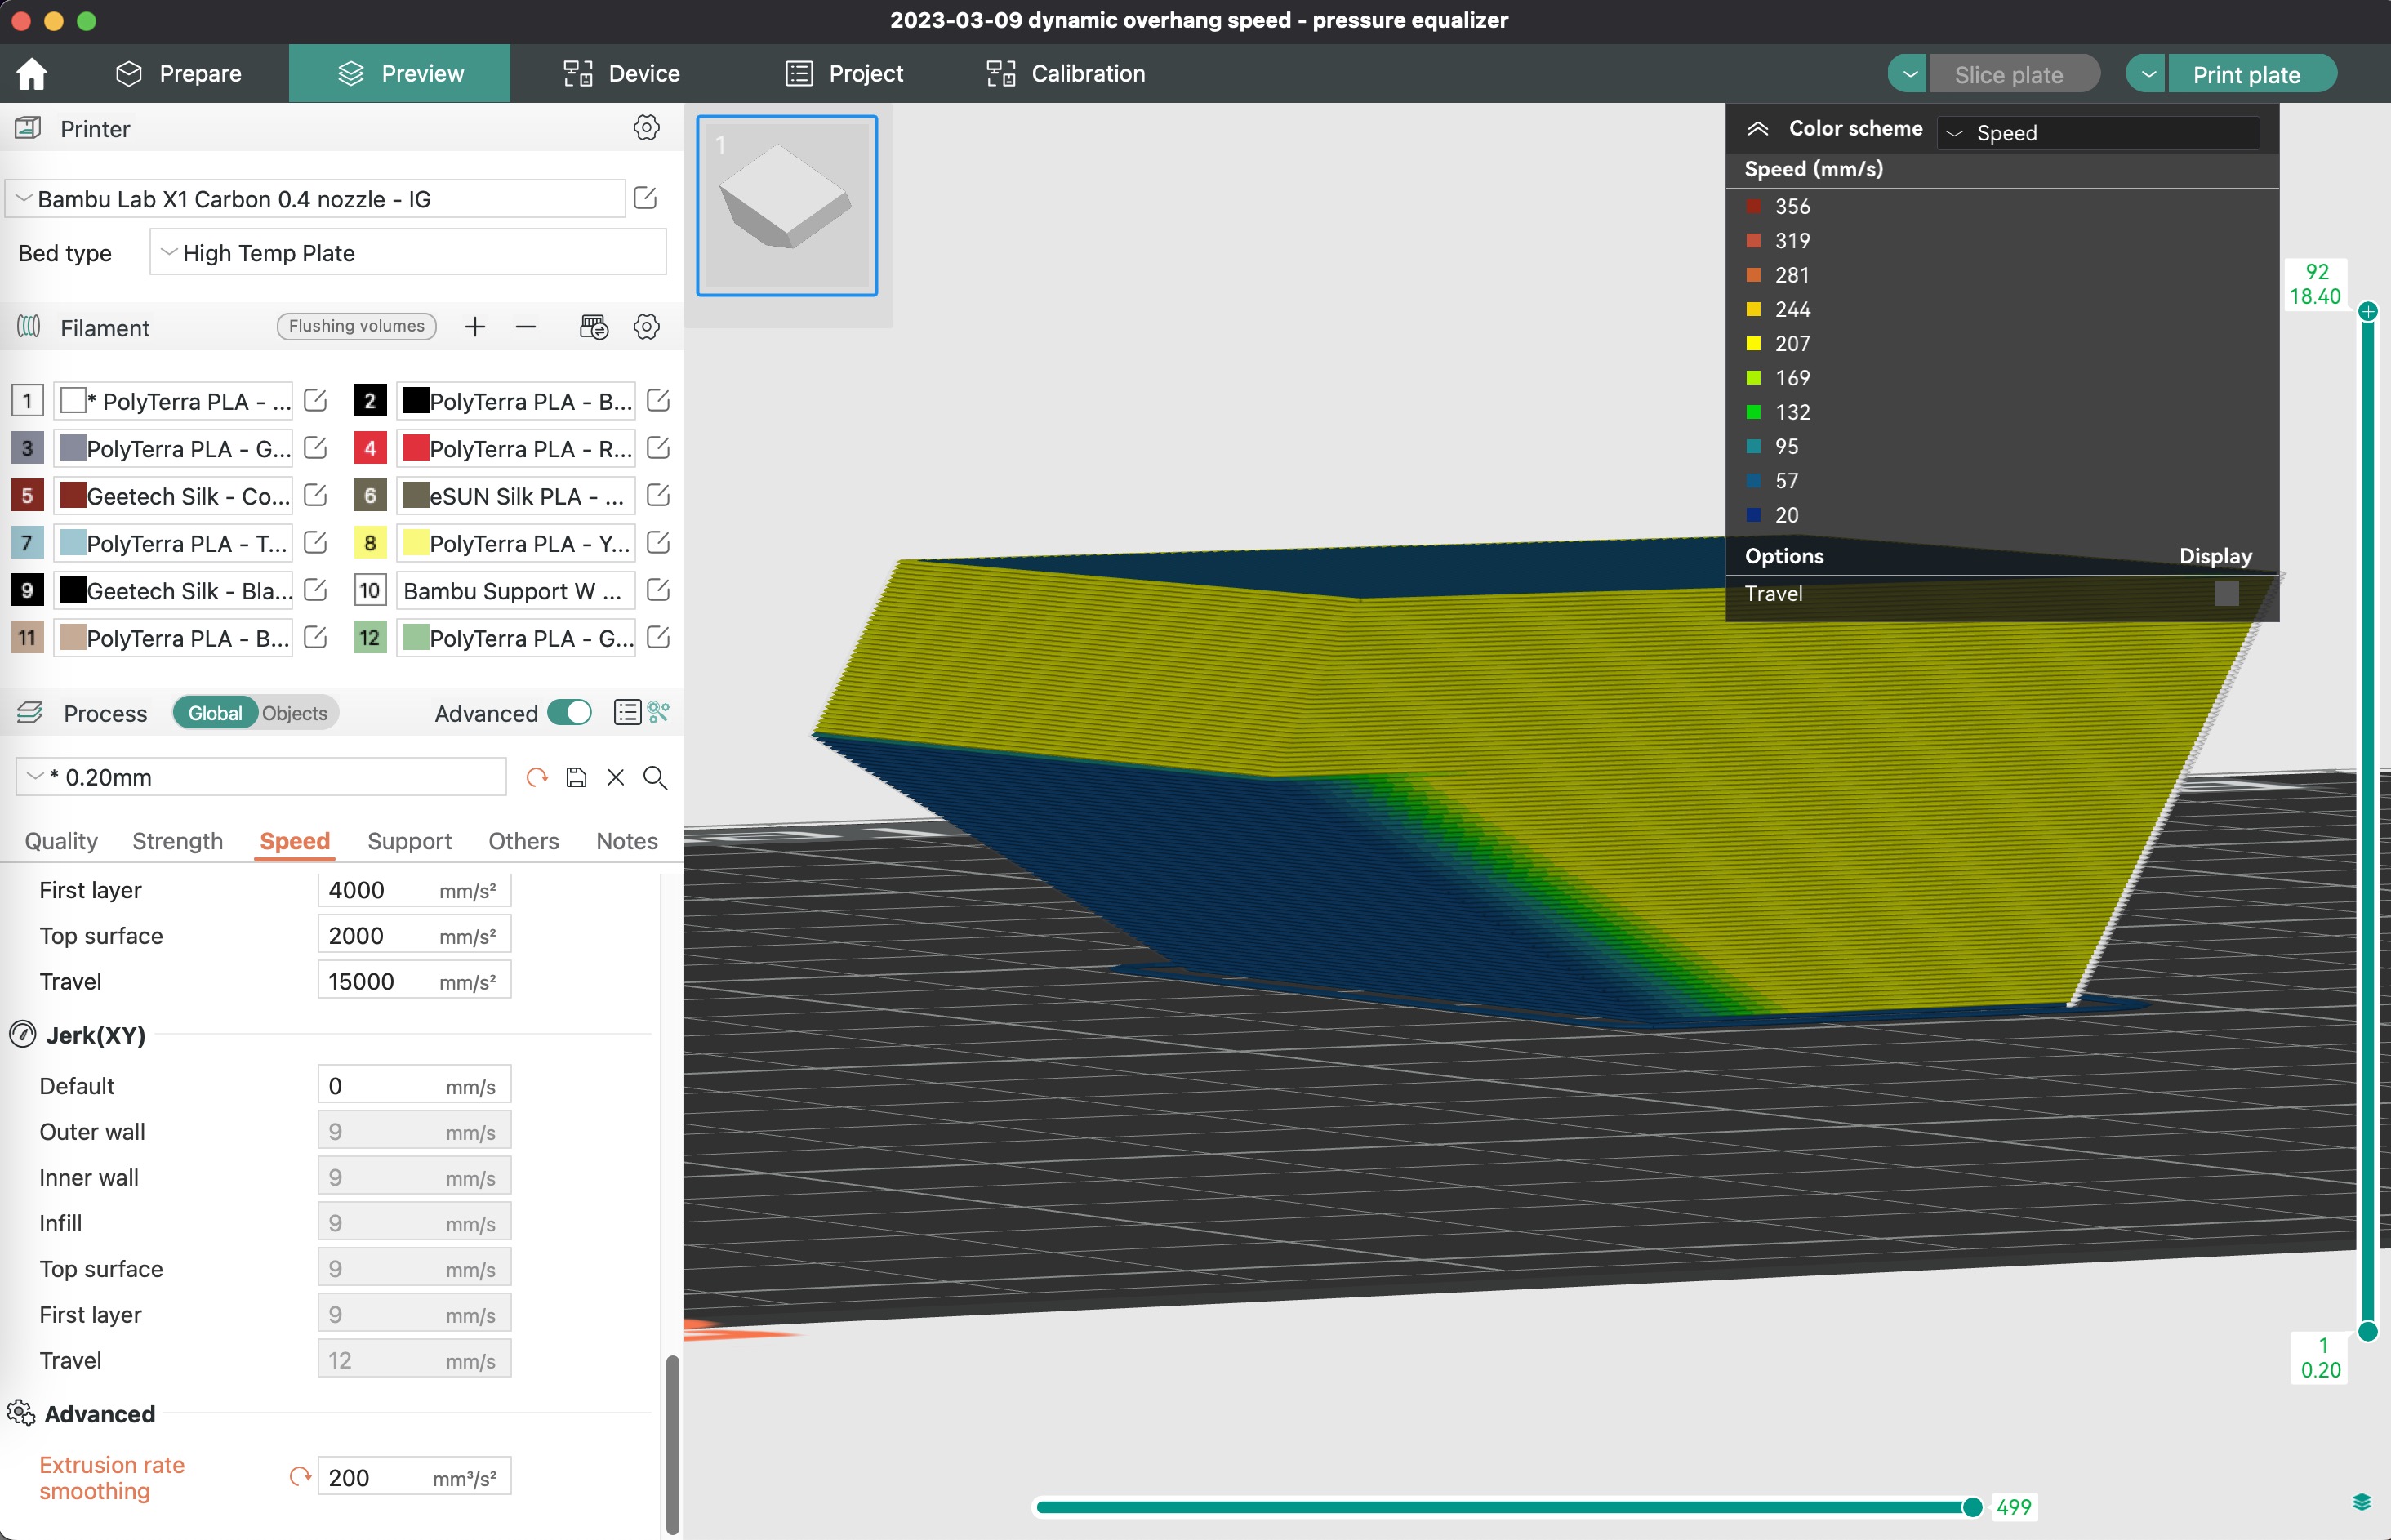This screenshot has width=2391, height=1540.
Task: Open the Calibration tab
Action: 1066,73
